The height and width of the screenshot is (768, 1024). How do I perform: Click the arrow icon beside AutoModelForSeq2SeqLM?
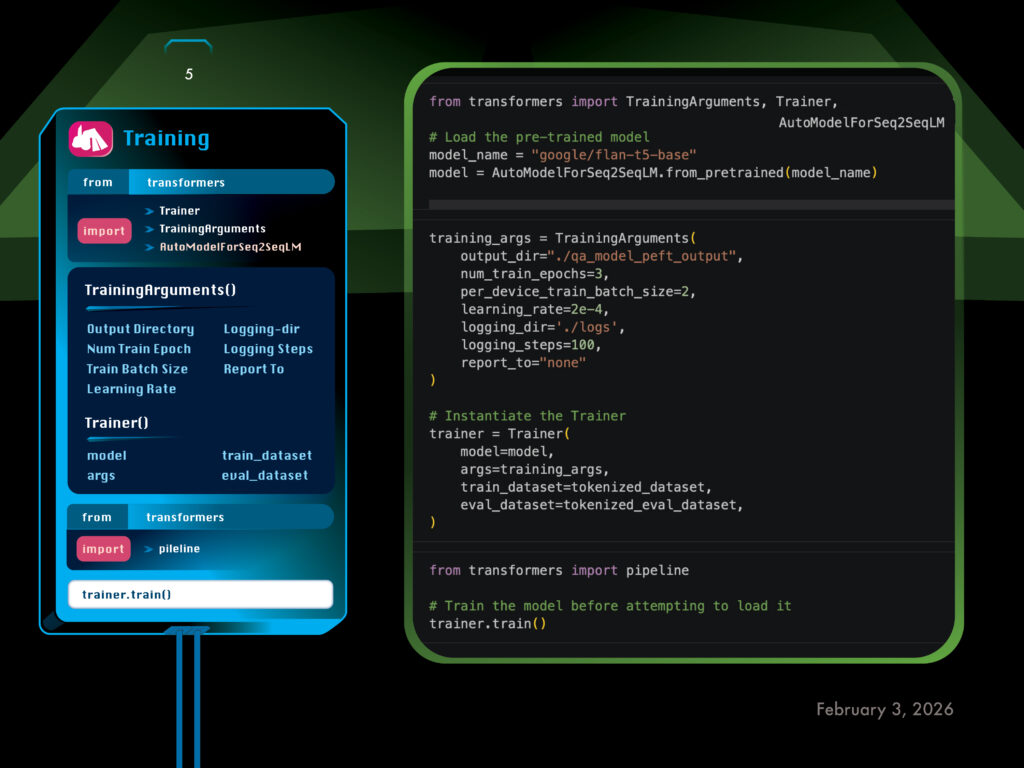[x=149, y=246]
